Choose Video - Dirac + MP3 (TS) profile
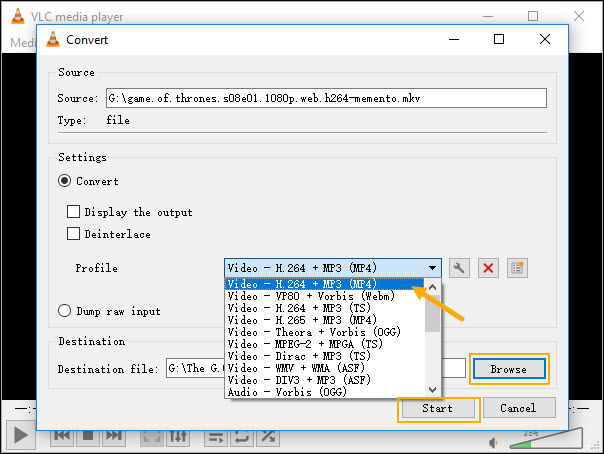The height and width of the screenshot is (454, 604). tap(324, 356)
